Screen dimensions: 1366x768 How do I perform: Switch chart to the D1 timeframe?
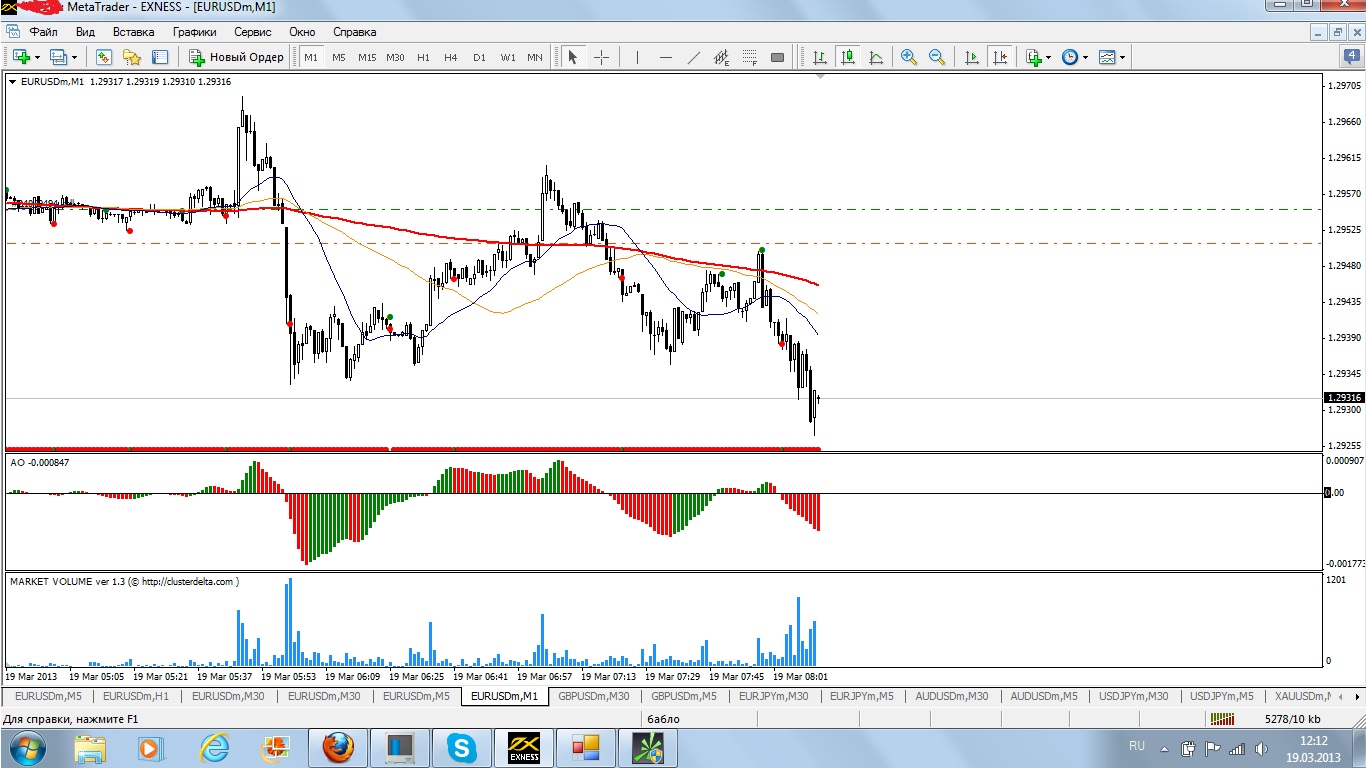pos(480,57)
